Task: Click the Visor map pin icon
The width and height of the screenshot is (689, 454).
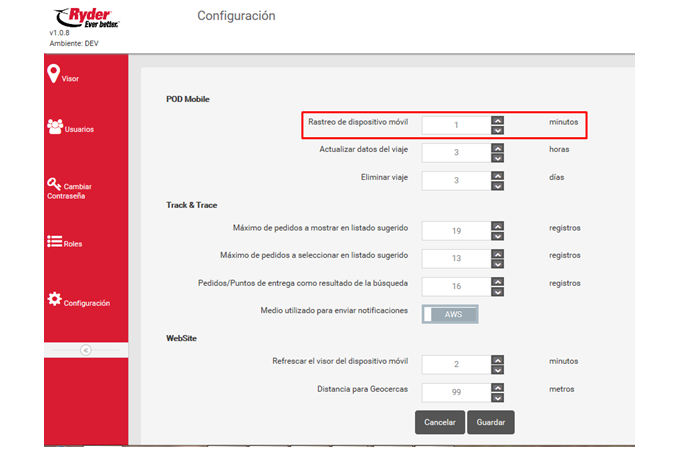Action: pos(53,74)
